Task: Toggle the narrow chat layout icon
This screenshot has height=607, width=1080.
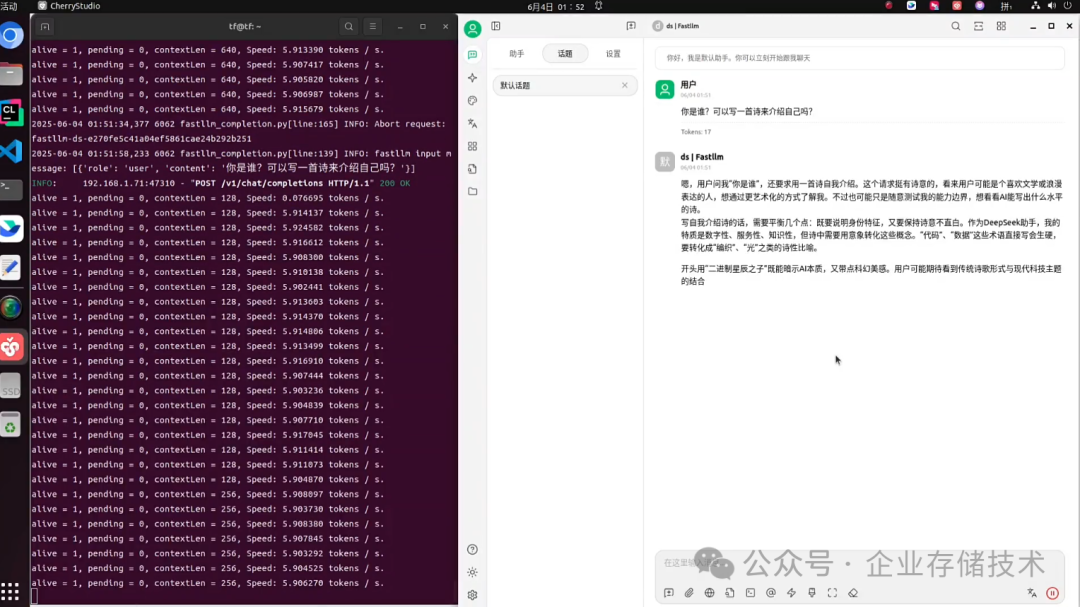Action: [979, 26]
